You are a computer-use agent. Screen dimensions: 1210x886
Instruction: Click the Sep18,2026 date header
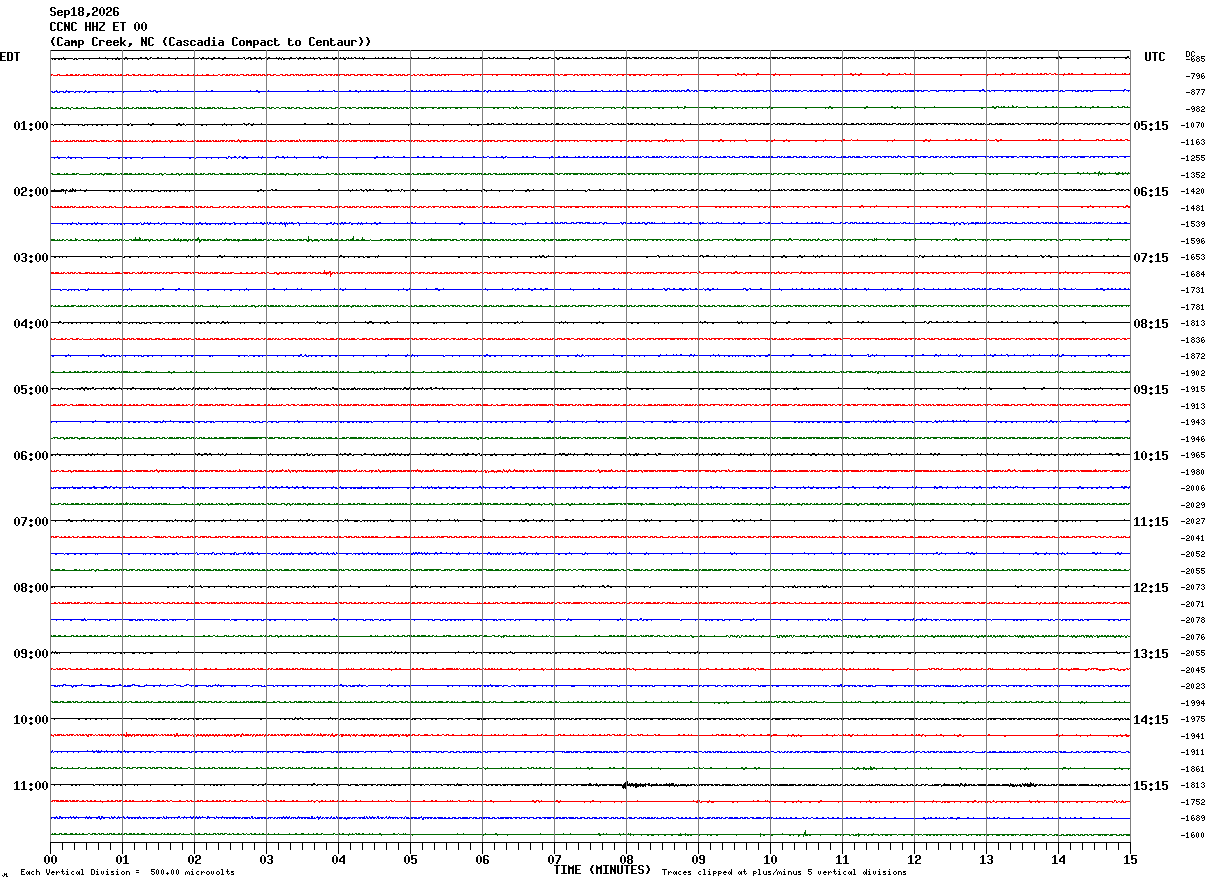pos(84,12)
